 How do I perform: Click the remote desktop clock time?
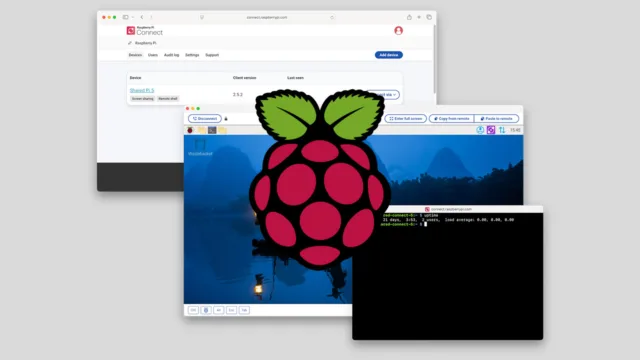[x=515, y=130]
